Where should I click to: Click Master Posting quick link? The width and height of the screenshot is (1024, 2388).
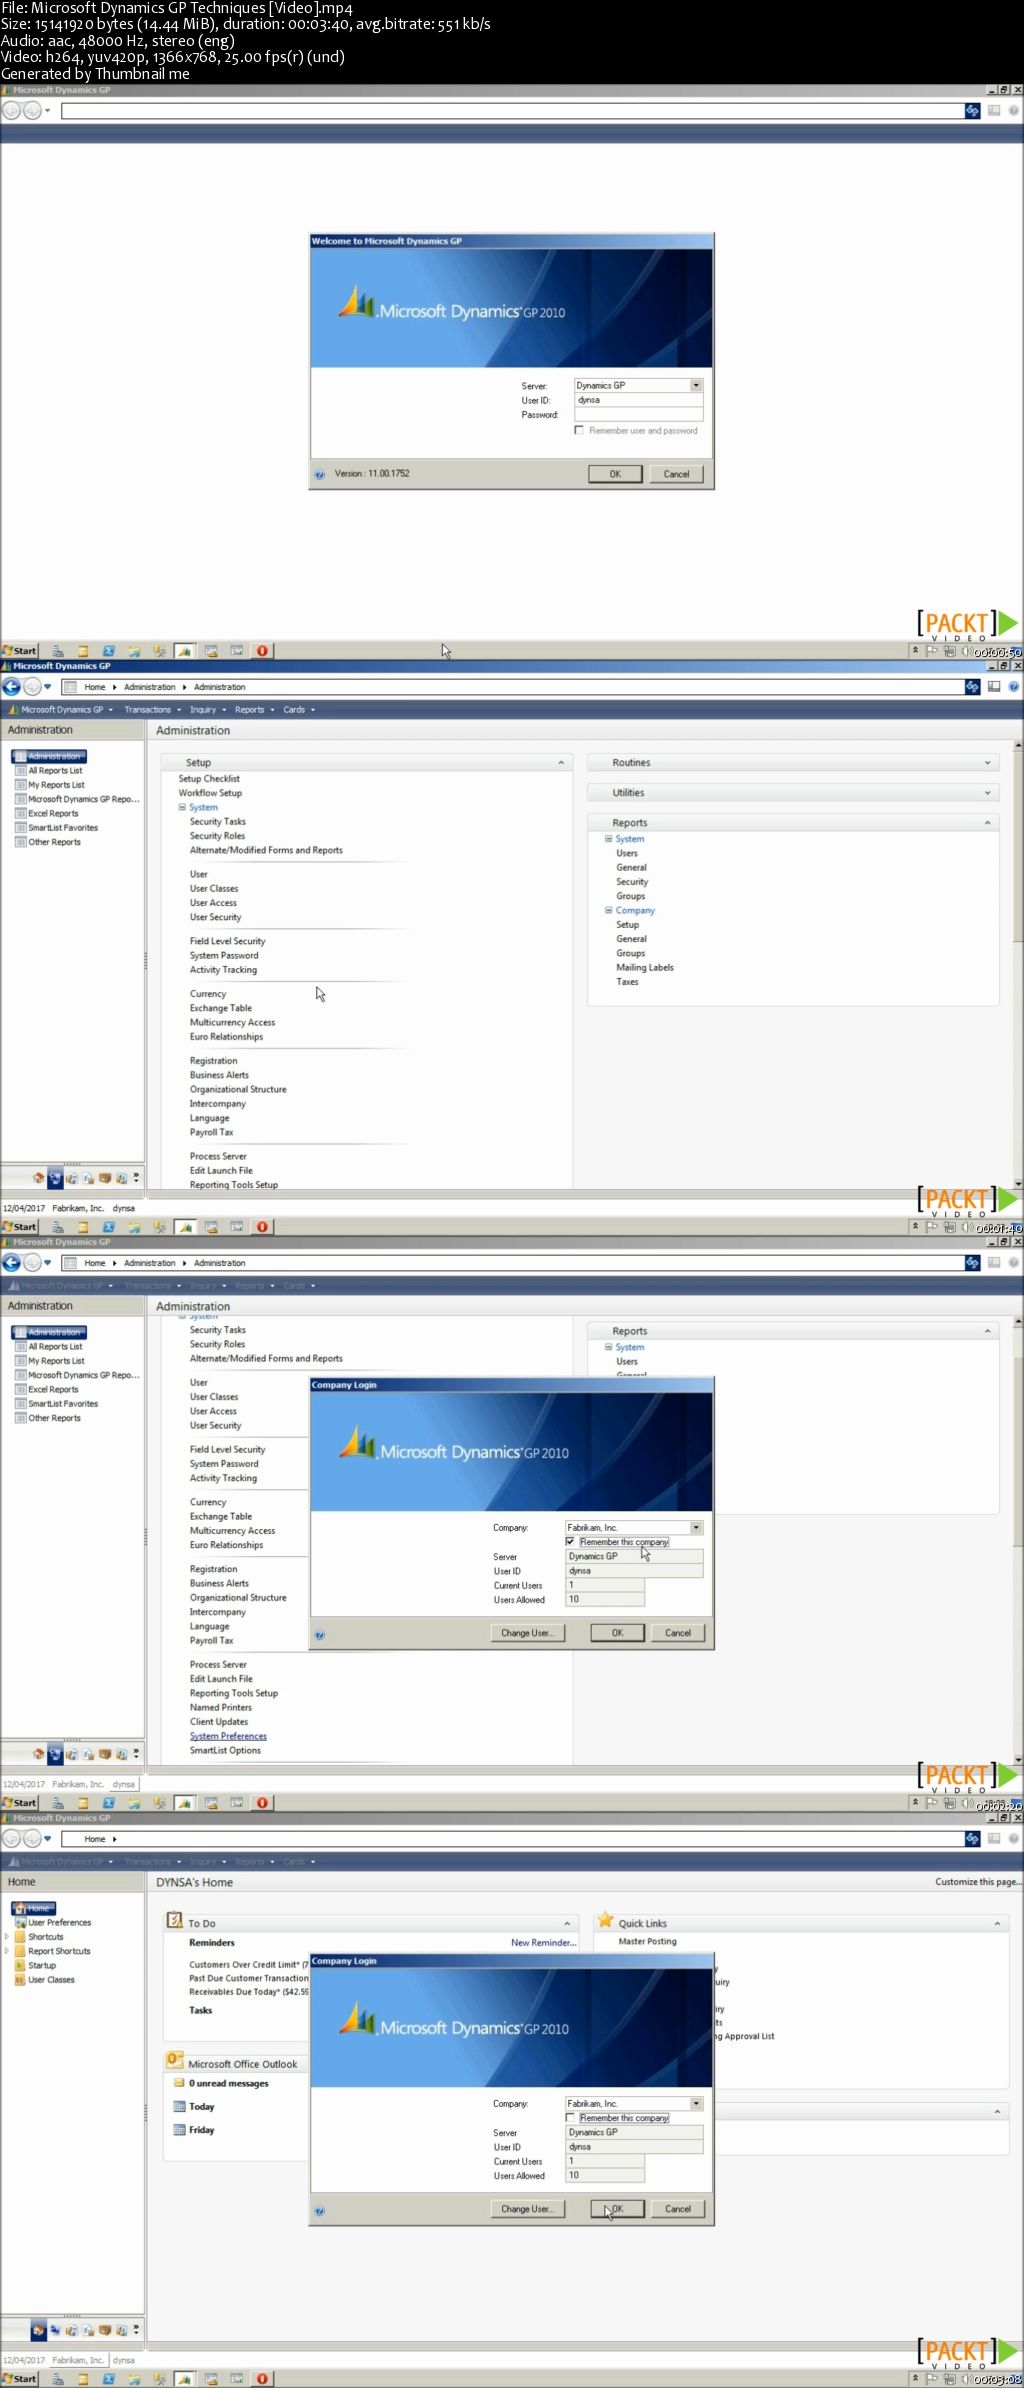tap(647, 1941)
